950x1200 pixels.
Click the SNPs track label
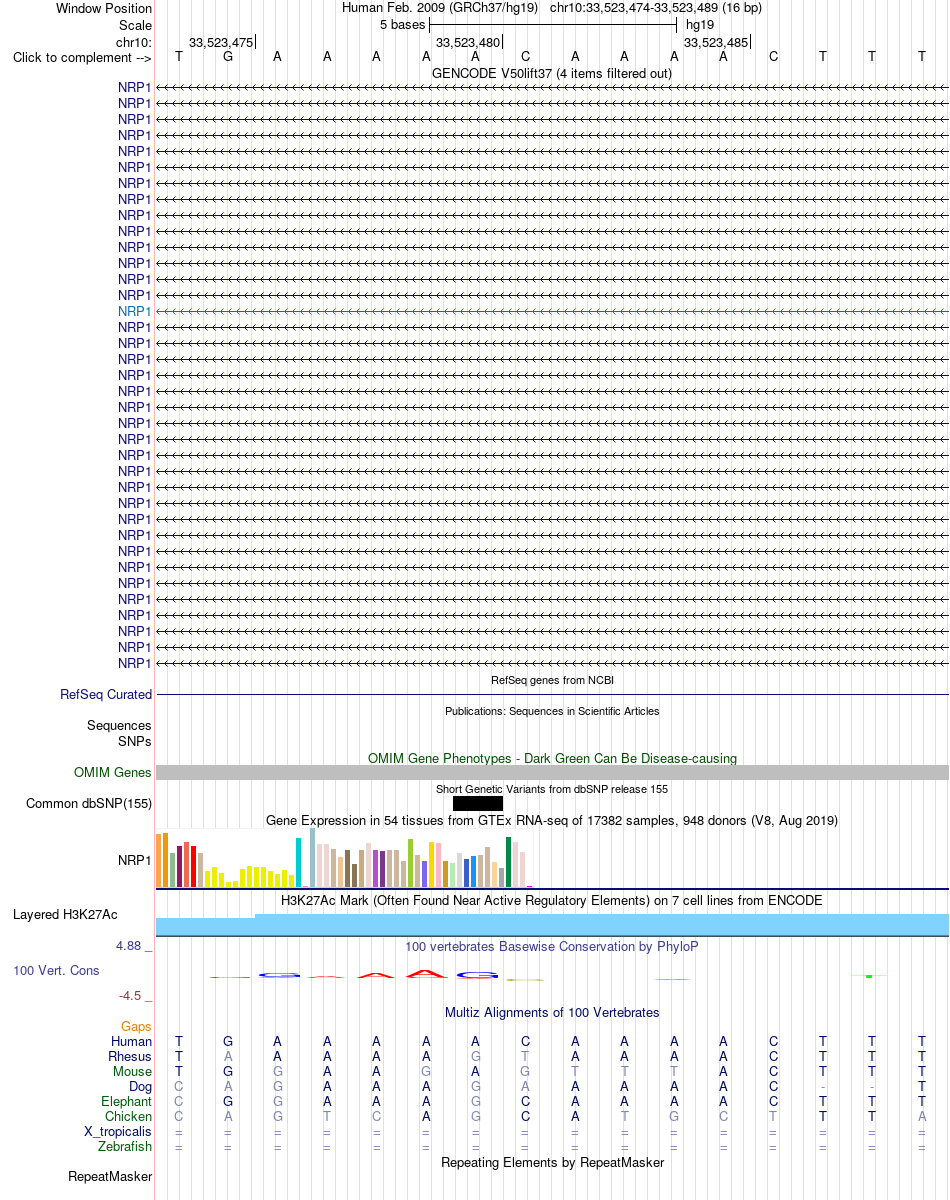[135, 741]
